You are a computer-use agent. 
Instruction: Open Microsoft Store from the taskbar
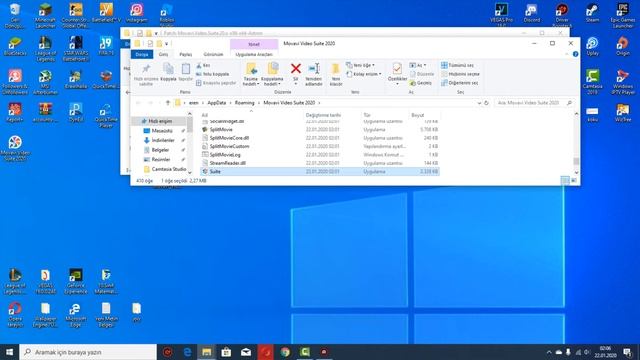pos(226,352)
